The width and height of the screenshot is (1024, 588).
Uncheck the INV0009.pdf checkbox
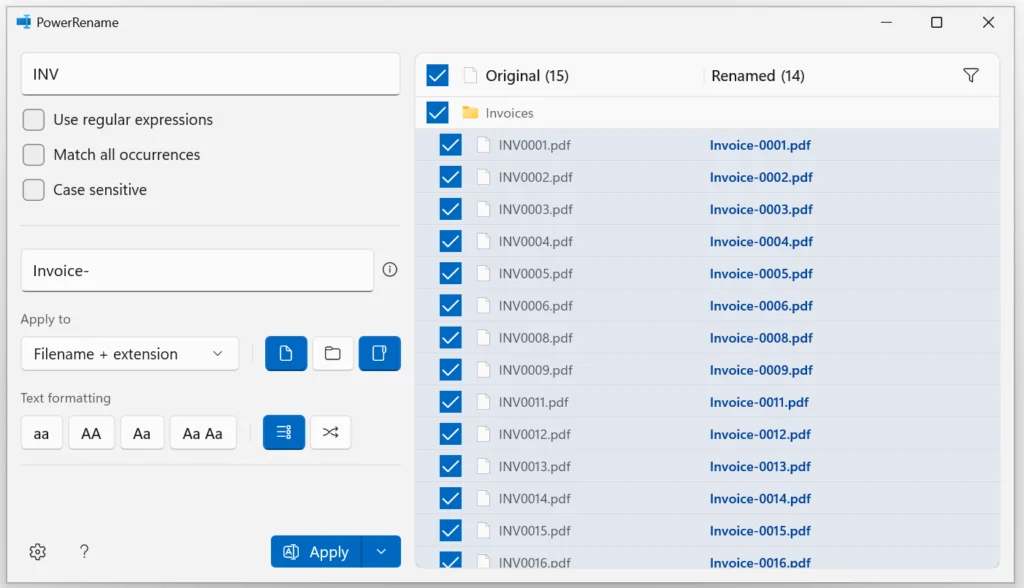coord(451,370)
